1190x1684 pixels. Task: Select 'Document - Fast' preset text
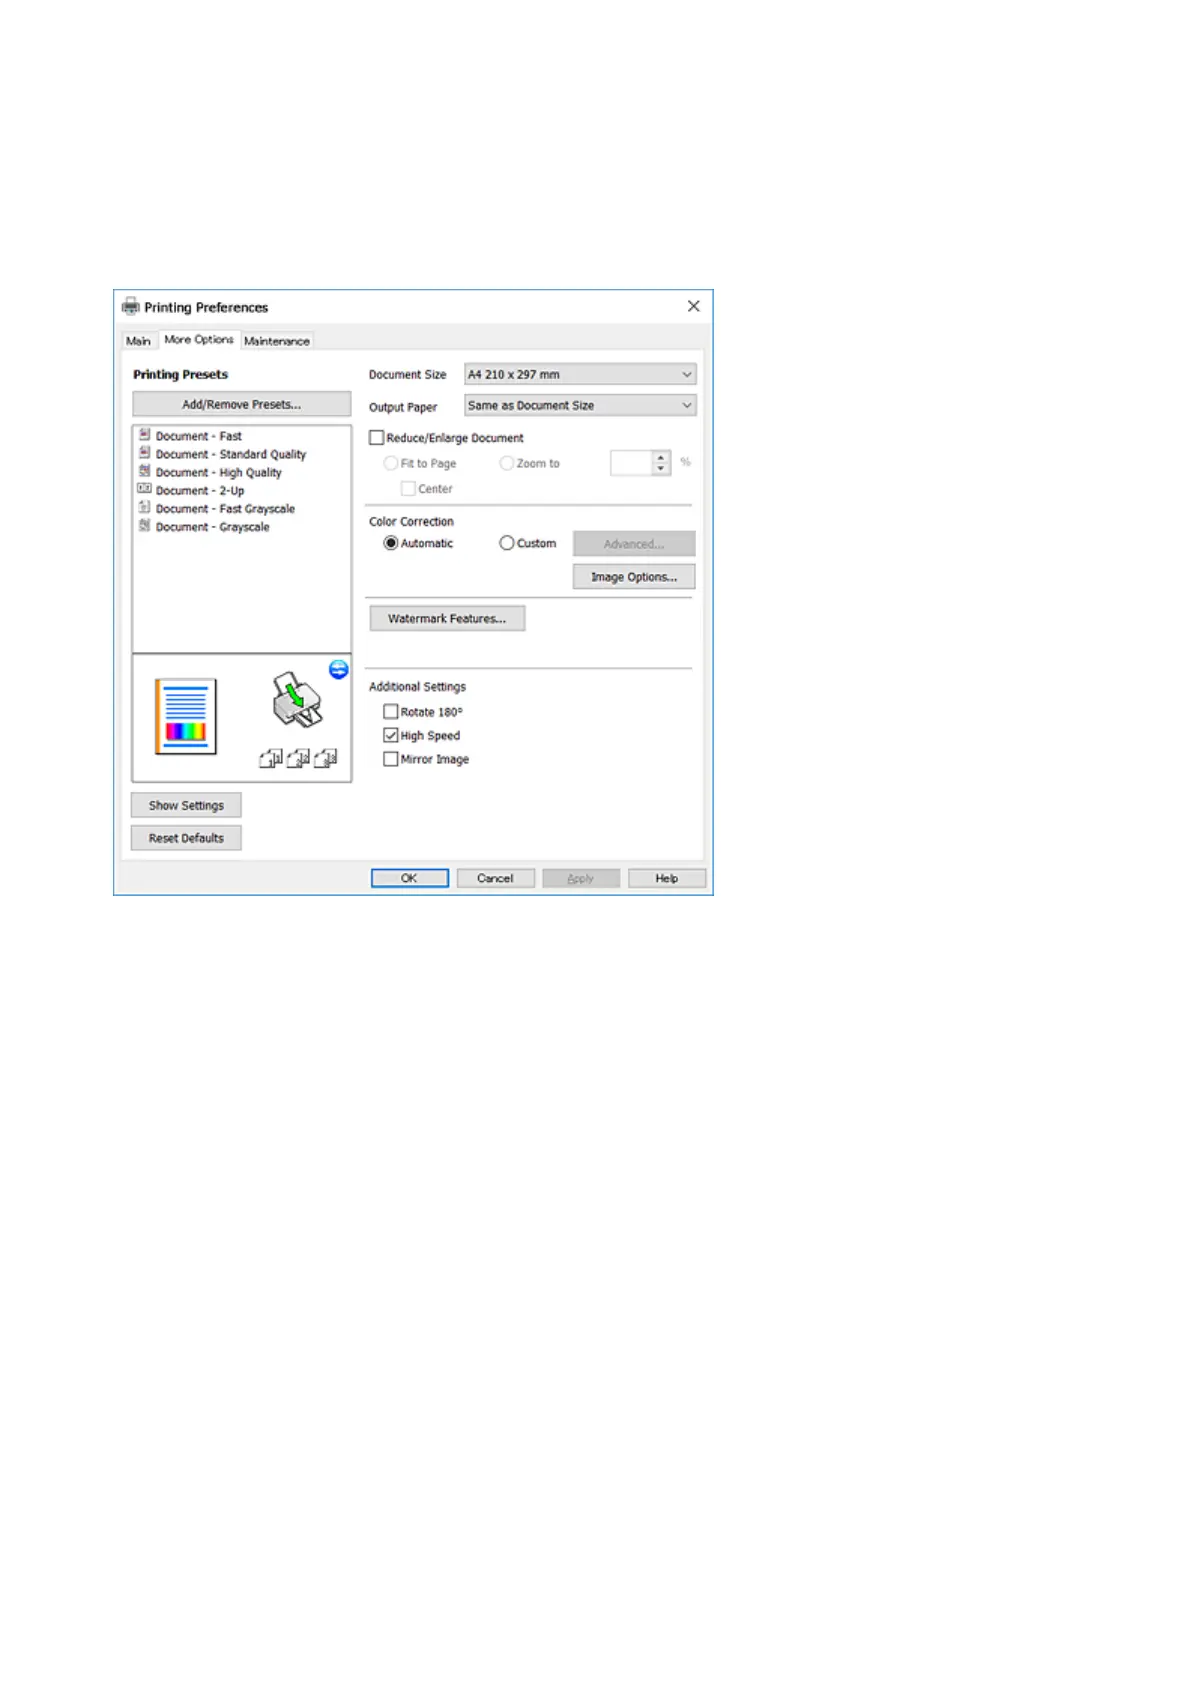pos(199,436)
